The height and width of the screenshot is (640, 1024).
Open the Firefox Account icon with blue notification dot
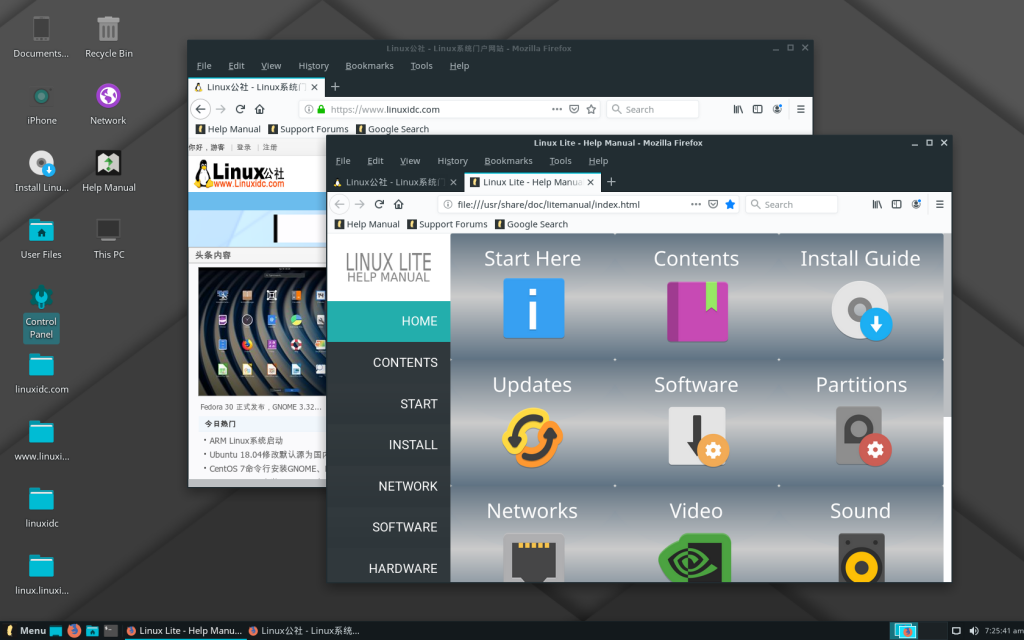pos(916,203)
